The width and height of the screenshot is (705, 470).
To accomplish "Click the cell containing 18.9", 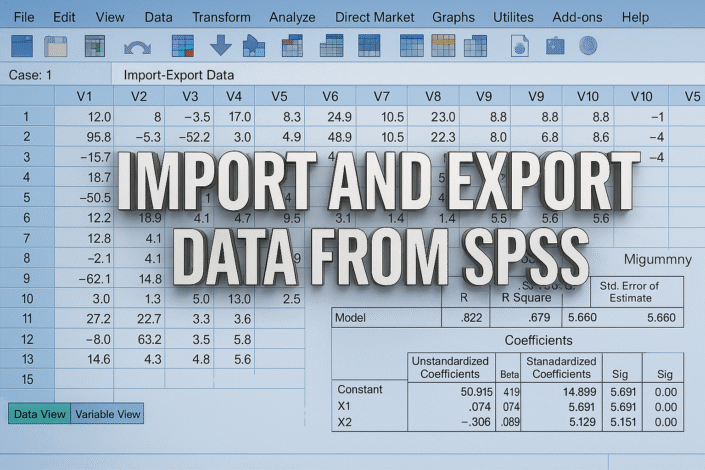I will tap(139, 218).
